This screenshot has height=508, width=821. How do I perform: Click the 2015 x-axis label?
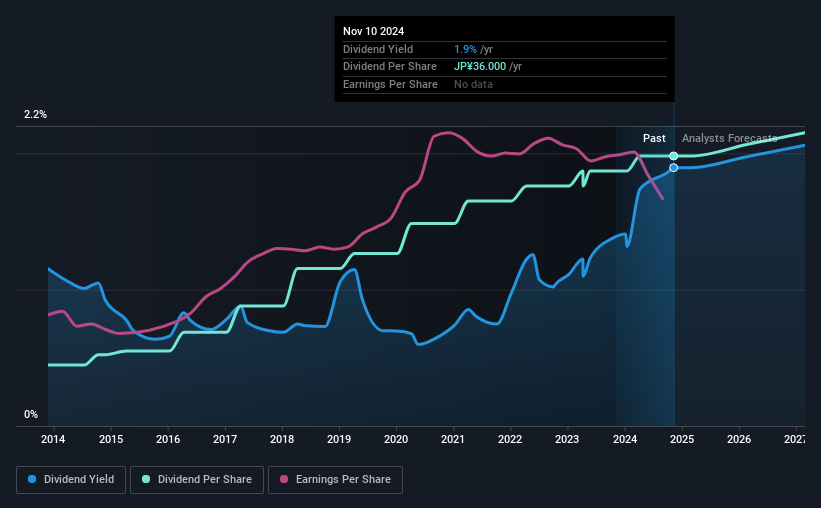(111, 439)
